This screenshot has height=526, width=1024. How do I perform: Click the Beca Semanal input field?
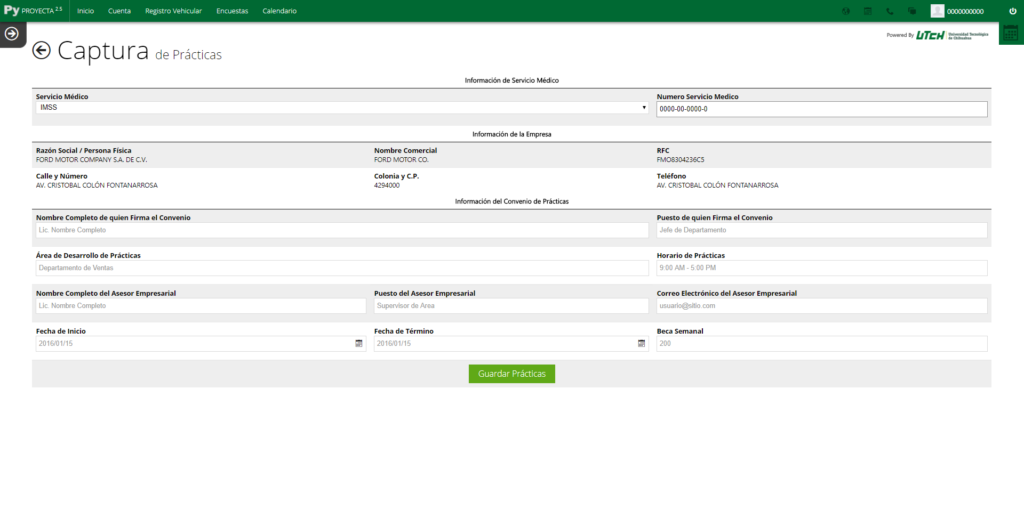[821, 343]
